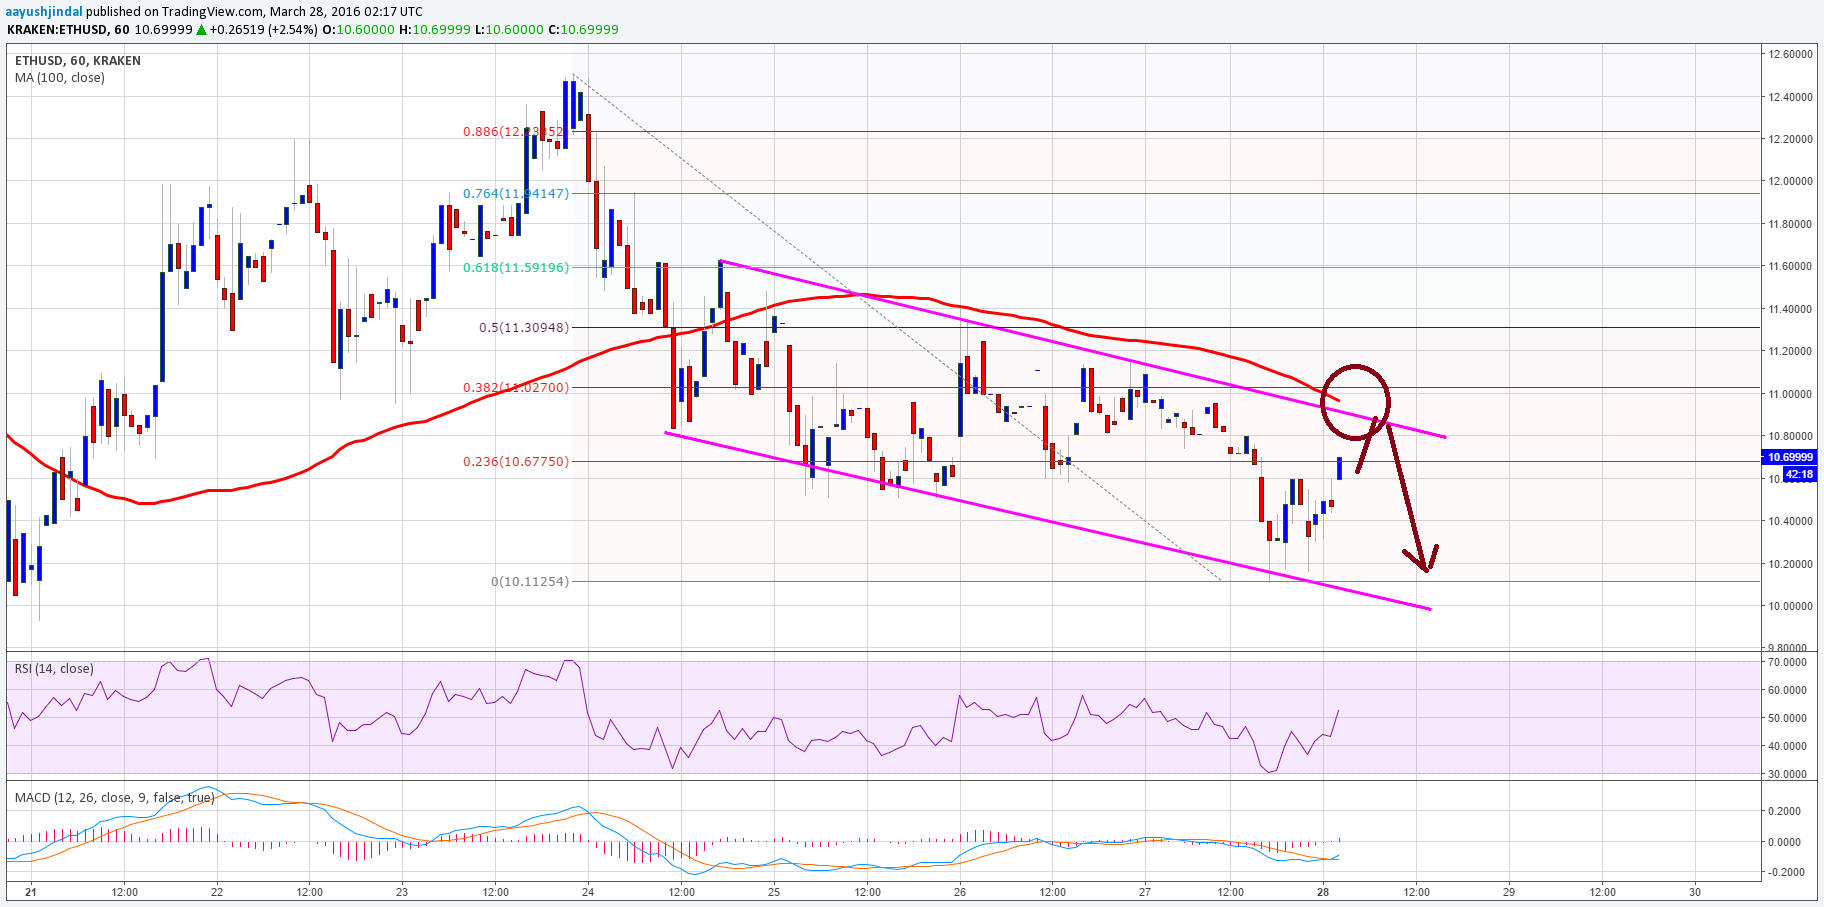Click the 30.0000 RSI axis value

(1788, 774)
